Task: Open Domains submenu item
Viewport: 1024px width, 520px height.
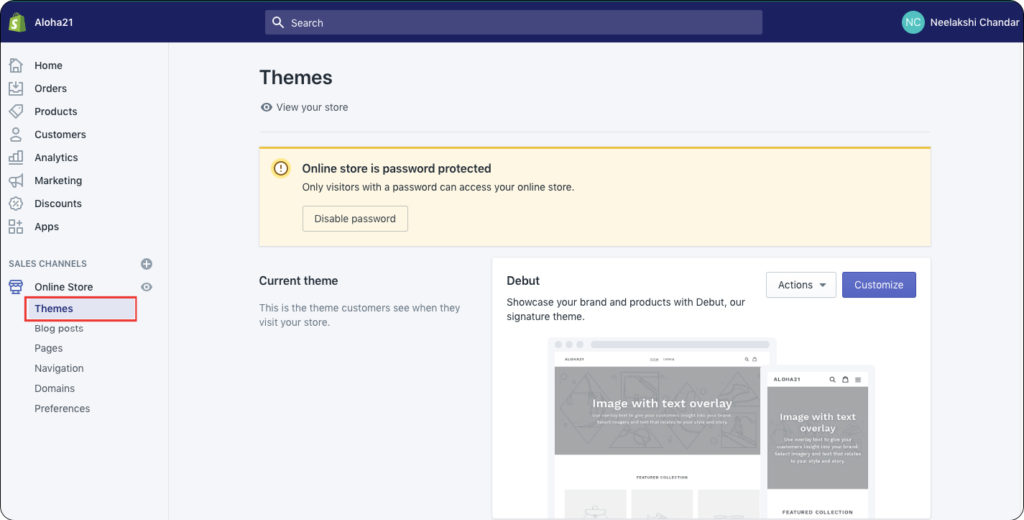Action: tap(54, 388)
